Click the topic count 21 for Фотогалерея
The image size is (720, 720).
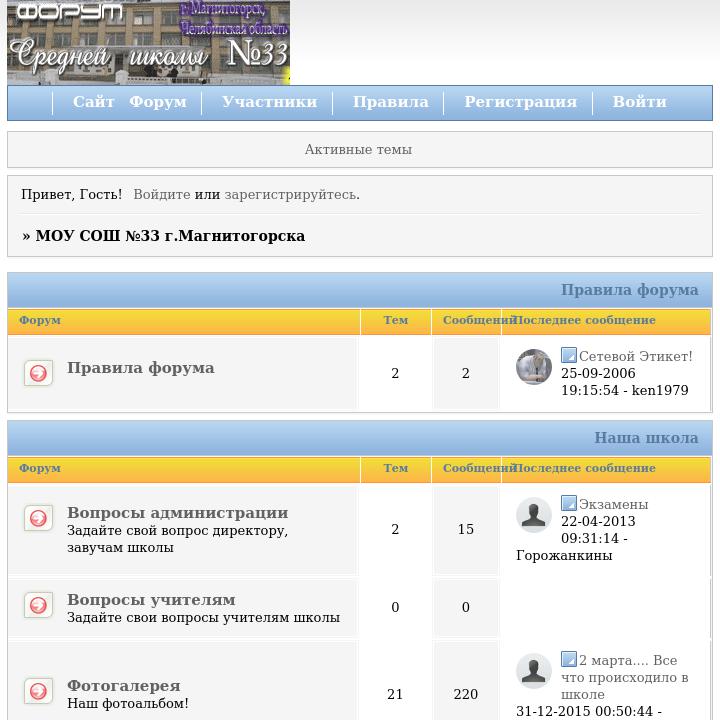pos(395,694)
